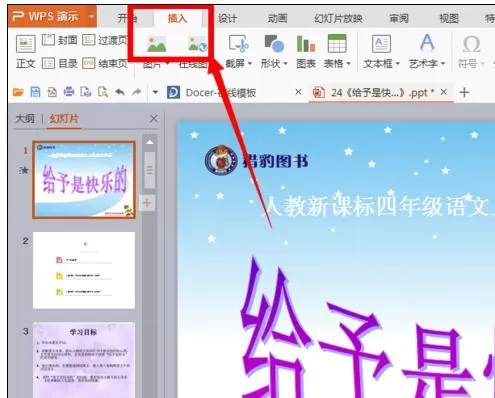Viewport: 495px width, 398px height.
Task: Expand the 文本框 dropdown arrow
Action: 397,63
